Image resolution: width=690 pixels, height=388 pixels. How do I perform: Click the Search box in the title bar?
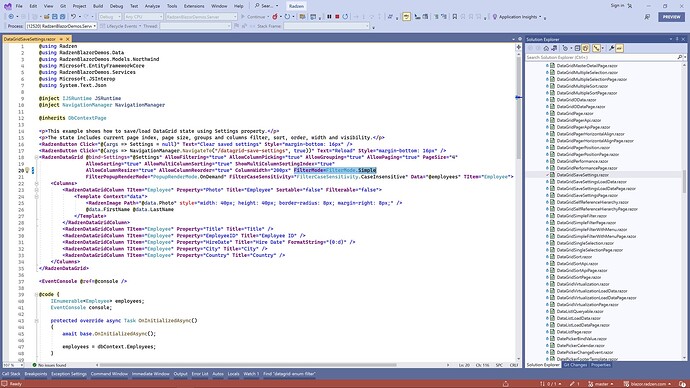266,6
